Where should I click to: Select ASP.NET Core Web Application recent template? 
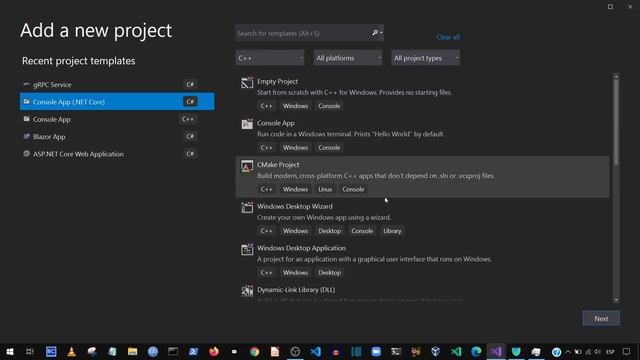[x=117, y=154]
